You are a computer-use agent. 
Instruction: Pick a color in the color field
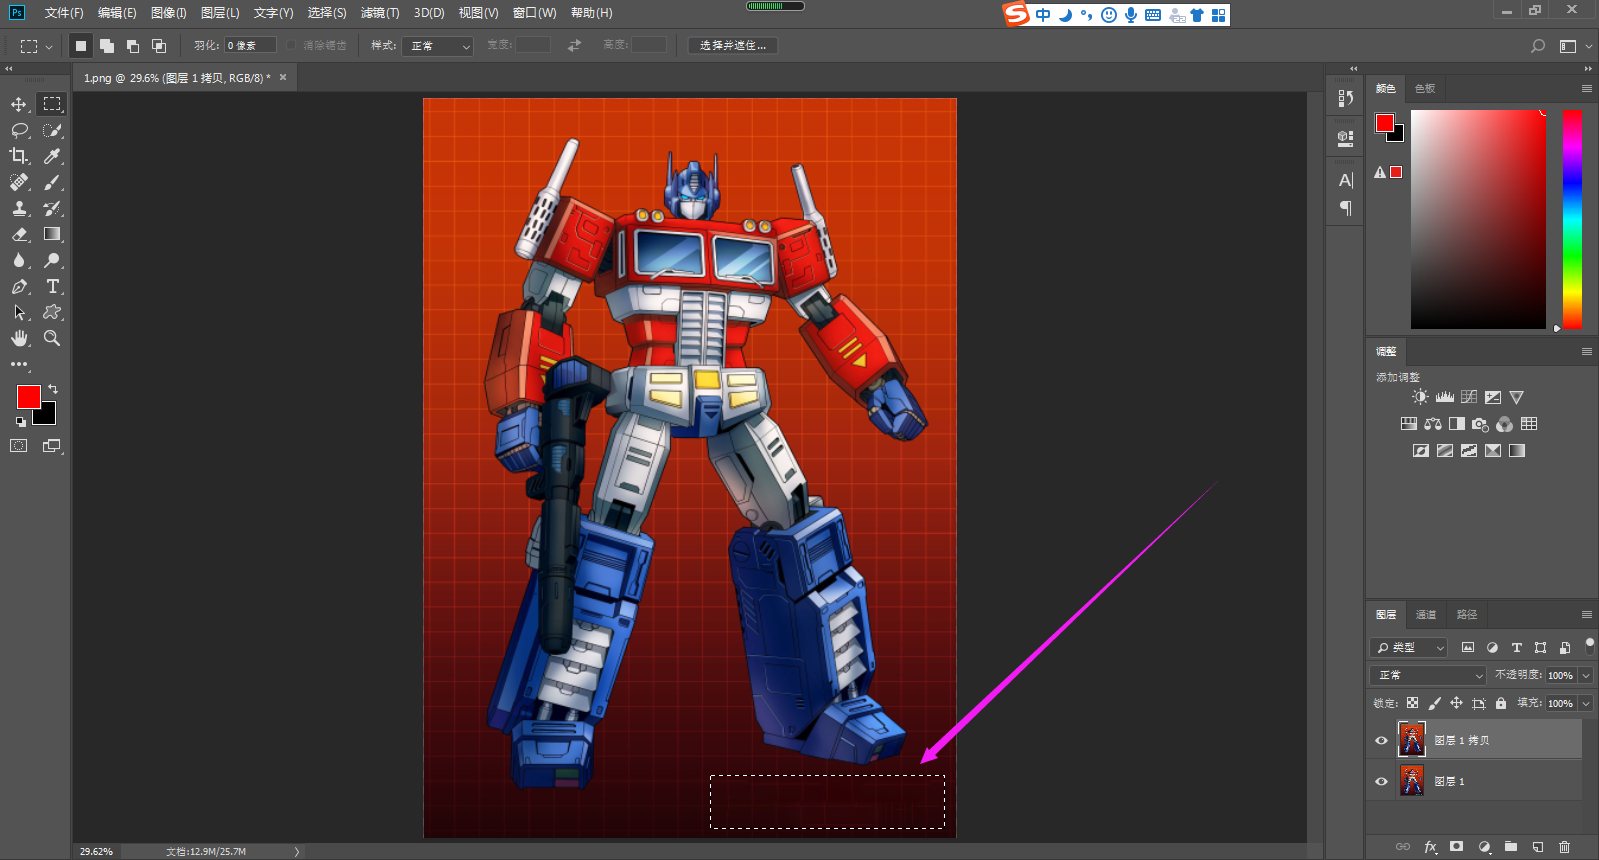1478,219
